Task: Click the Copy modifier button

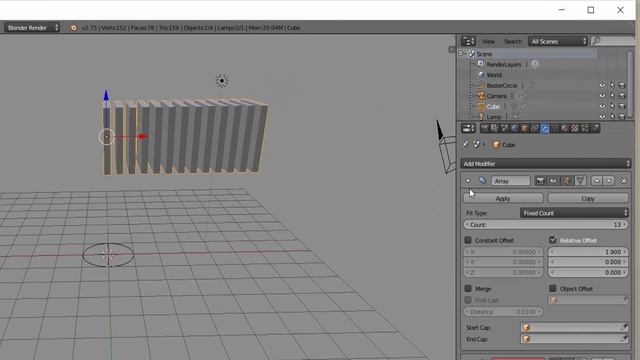Action: pos(588,198)
